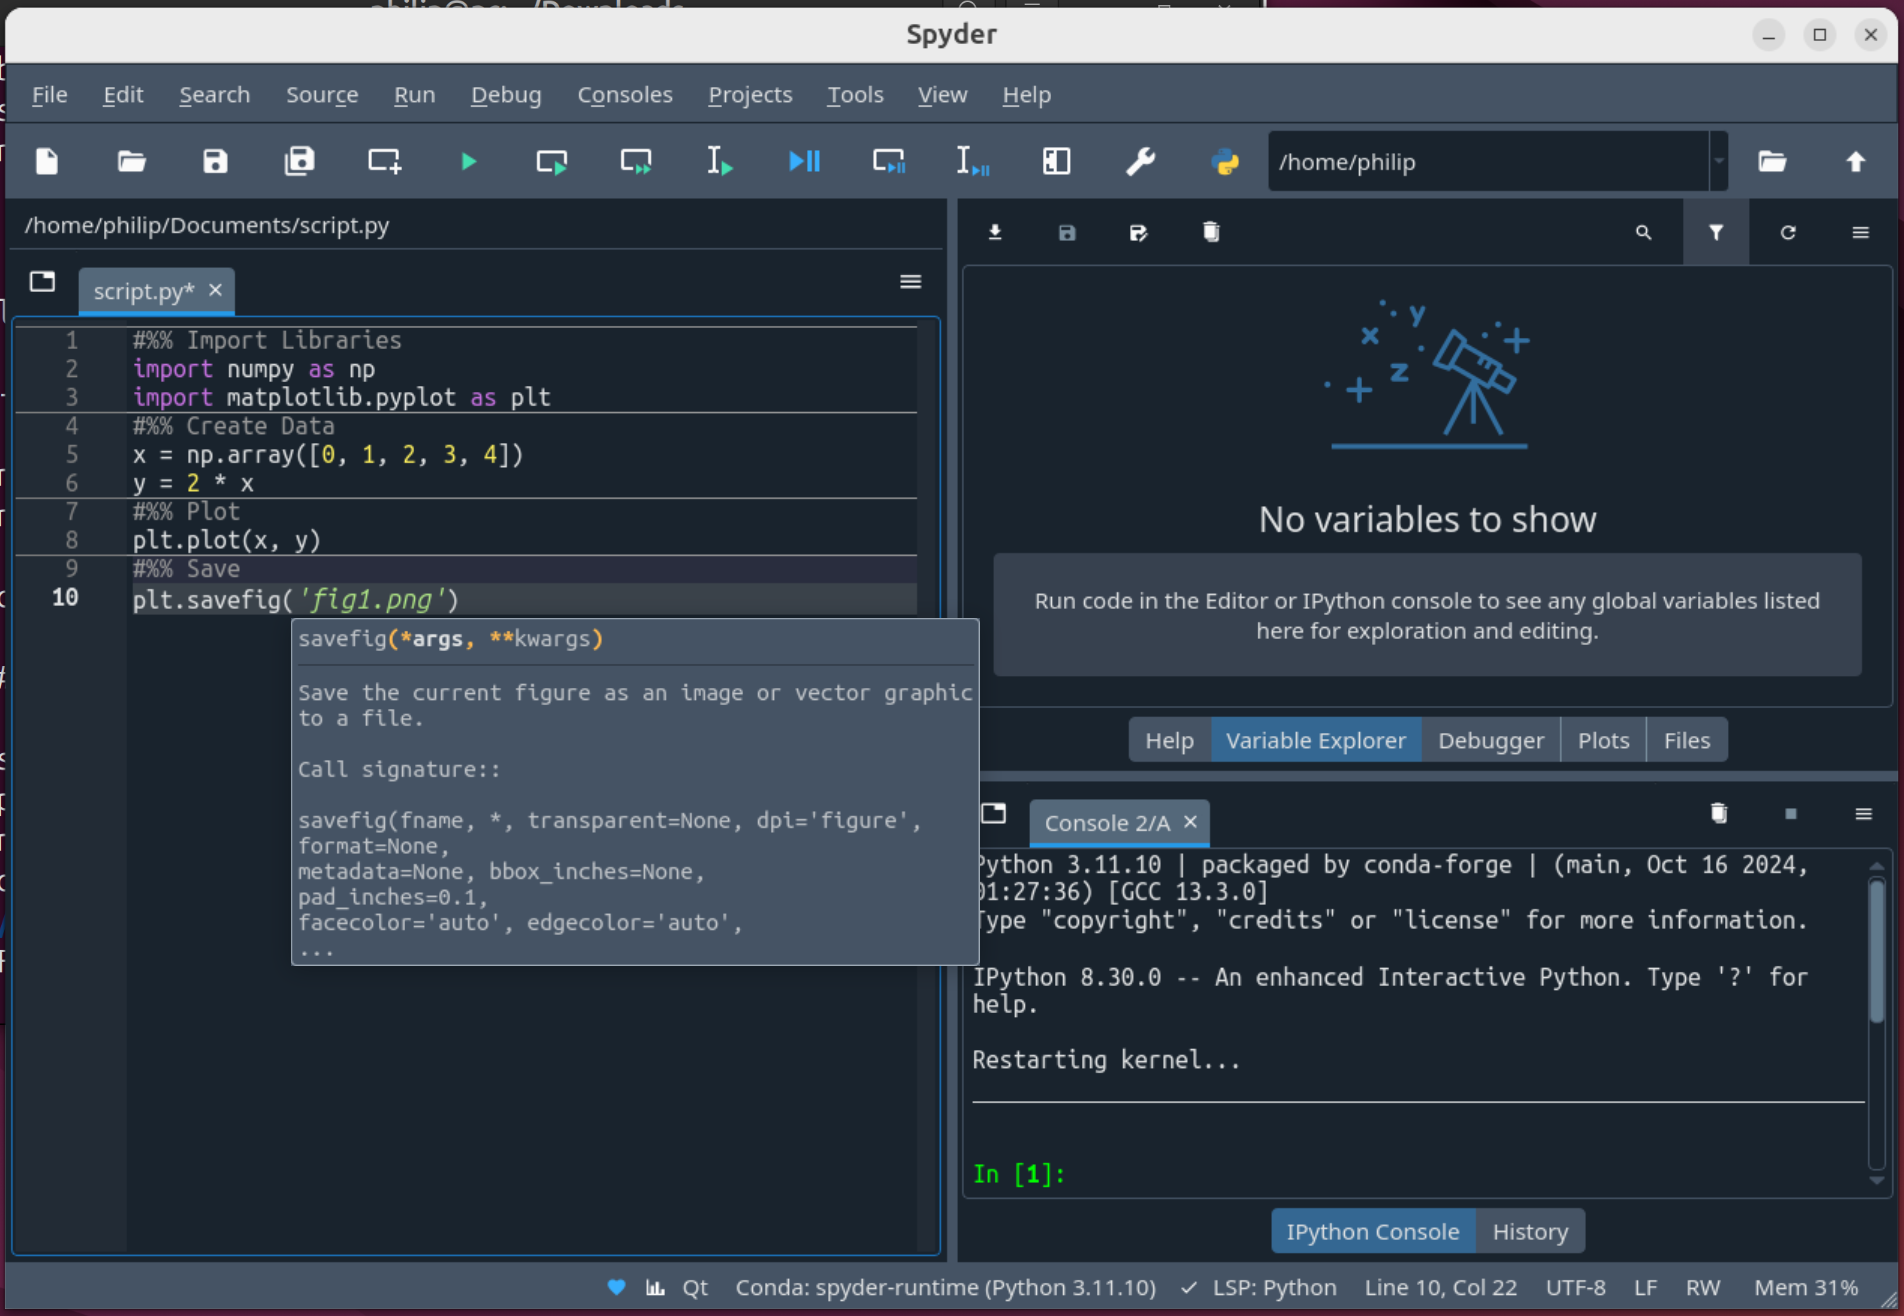Browse editor tabs icon left of script.py
1904x1316 pixels.
tap(42, 281)
